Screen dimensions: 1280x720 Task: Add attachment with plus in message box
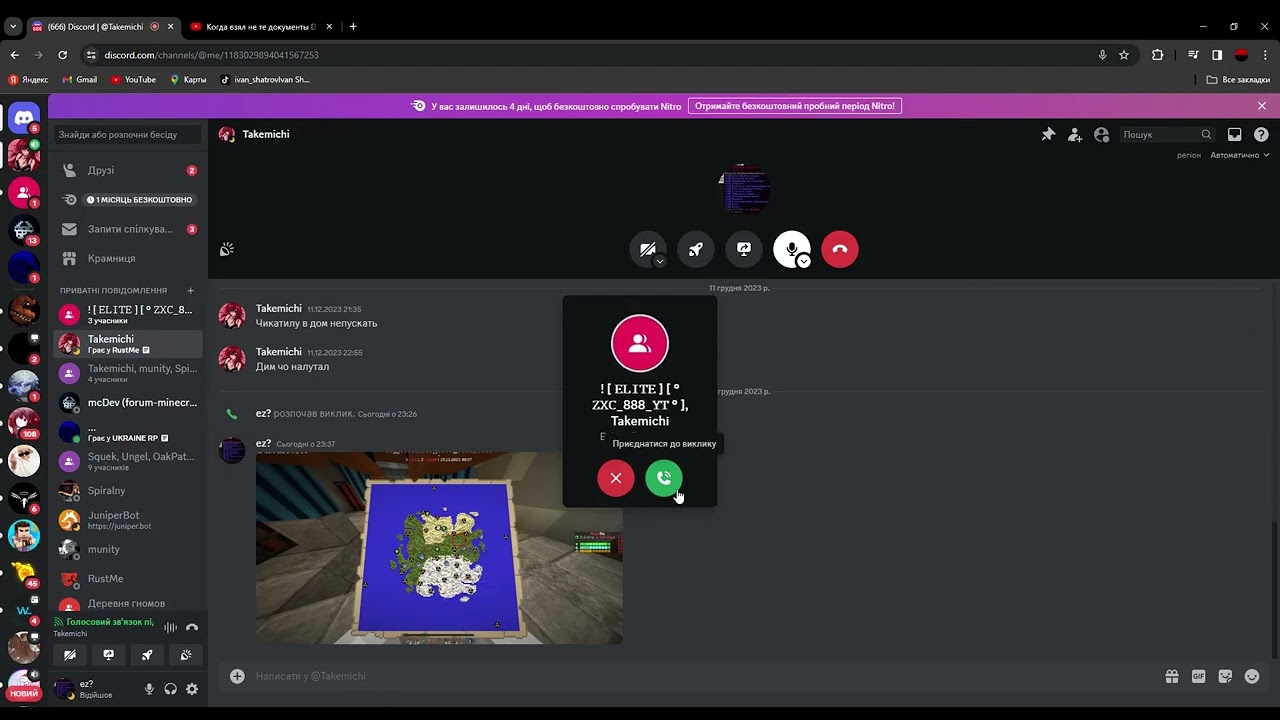tap(237, 676)
